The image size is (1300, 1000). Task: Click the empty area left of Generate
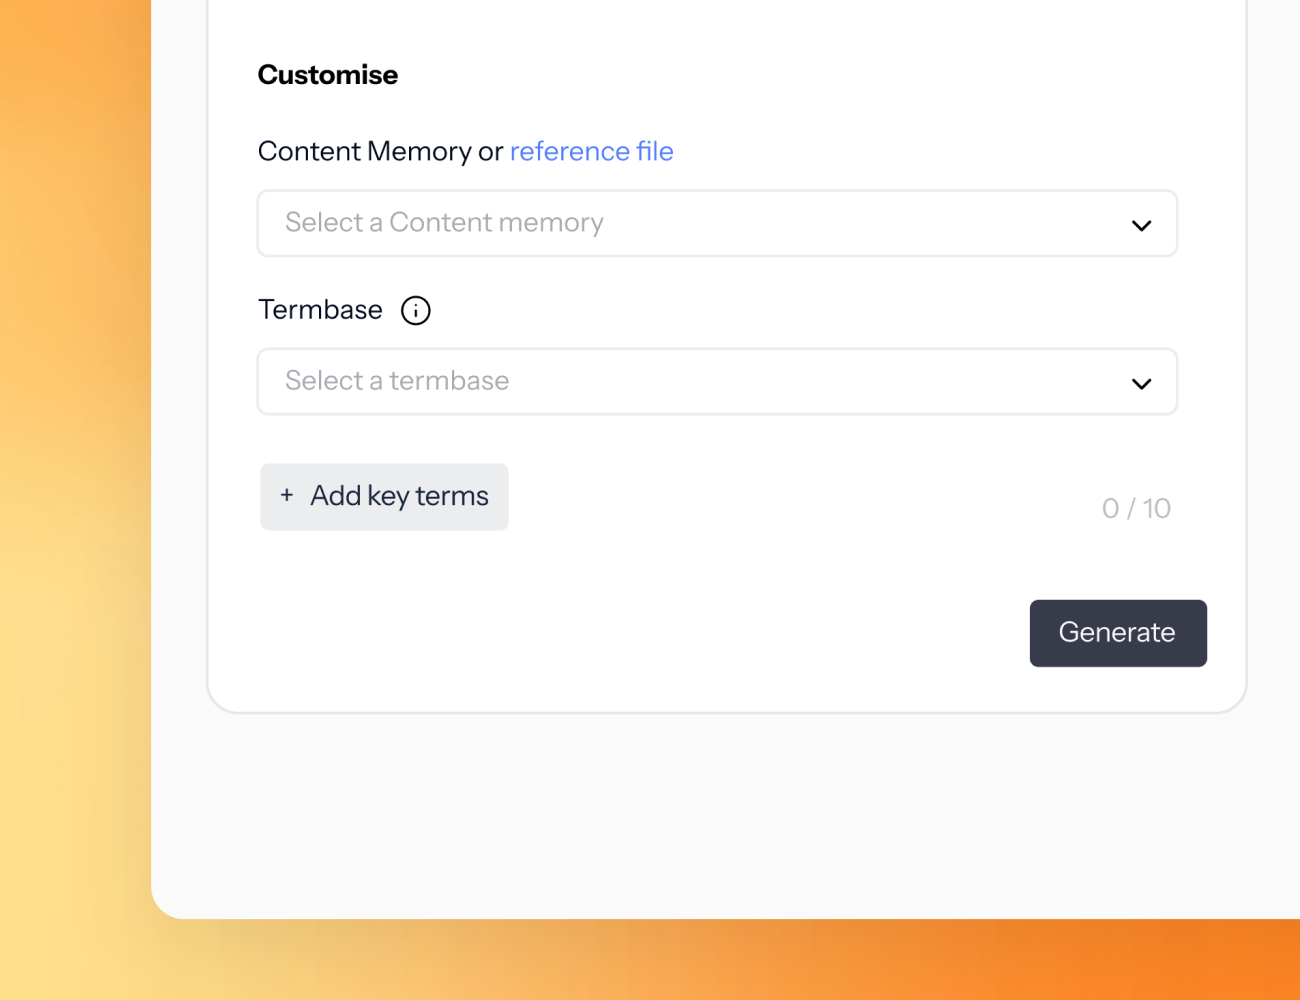(x=640, y=633)
